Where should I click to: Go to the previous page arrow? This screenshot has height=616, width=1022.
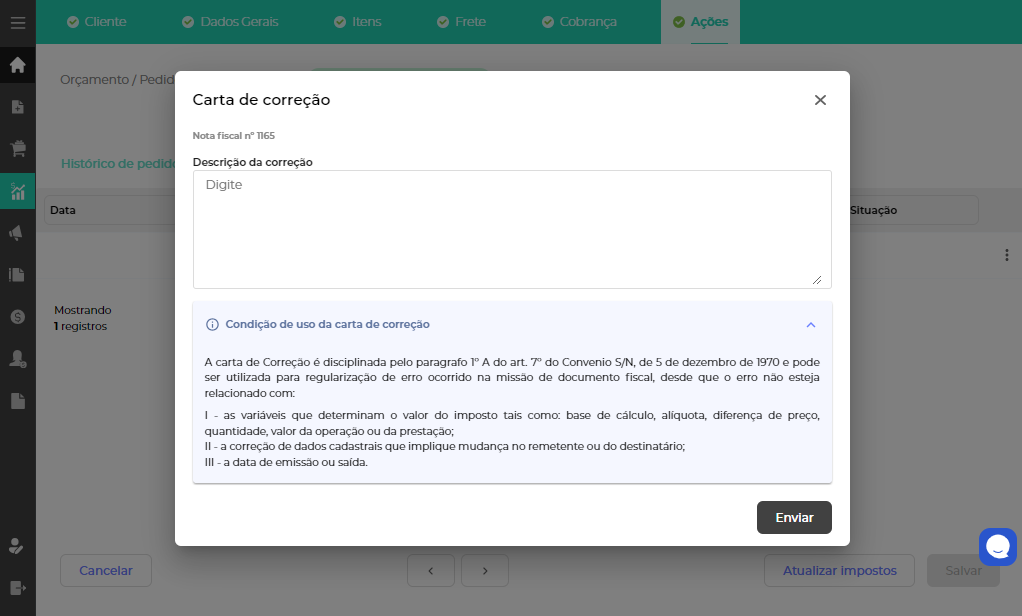pos(432,570)
